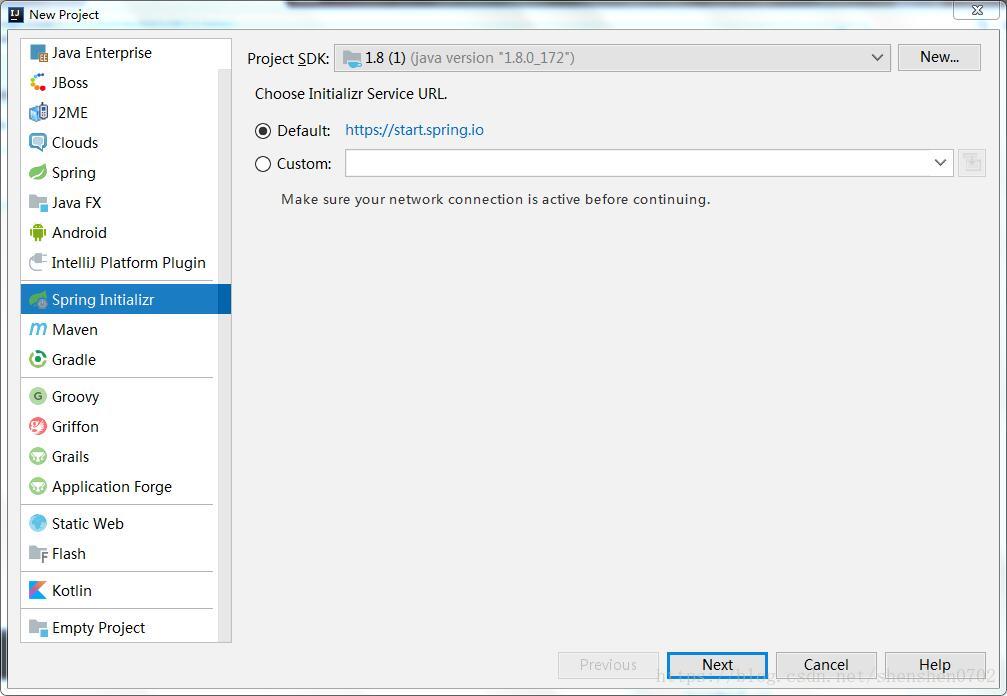Click the Static Web globe icon
The height and width of the screenshot is (696, 1007).
38,523
